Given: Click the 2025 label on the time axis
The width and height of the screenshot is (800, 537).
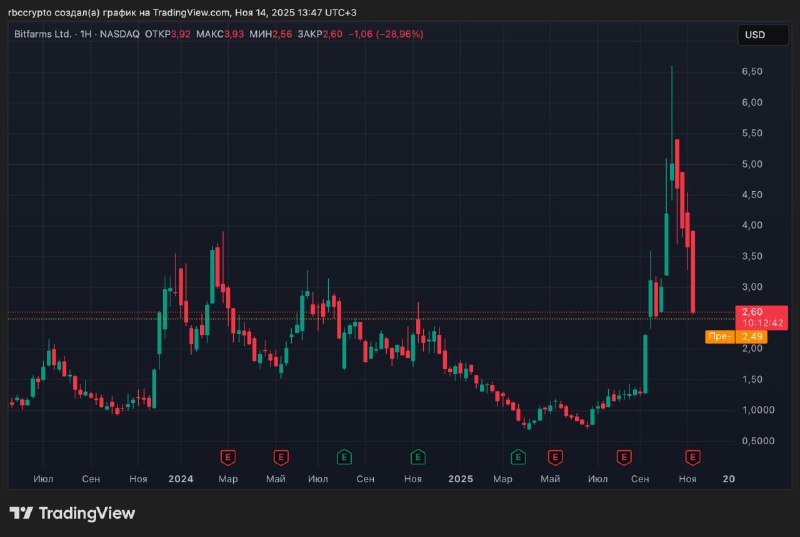Looking at the screenshot, I should point(460,479).
